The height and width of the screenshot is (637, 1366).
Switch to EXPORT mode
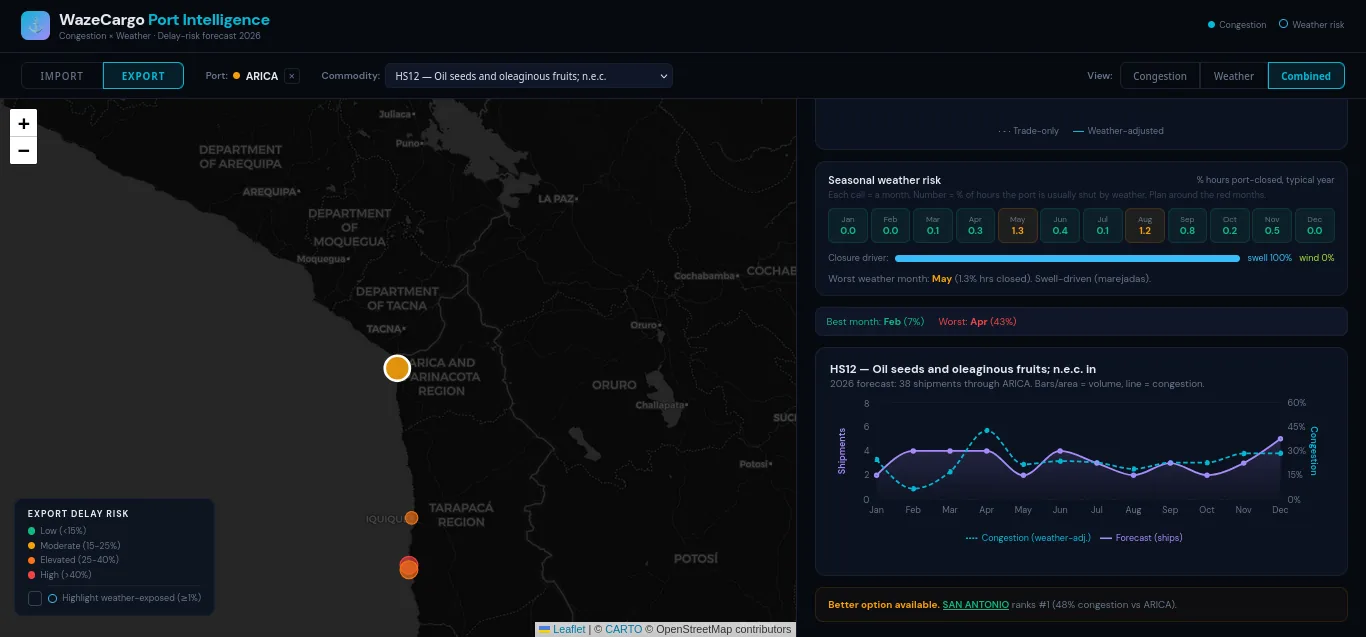pos(143,76)
